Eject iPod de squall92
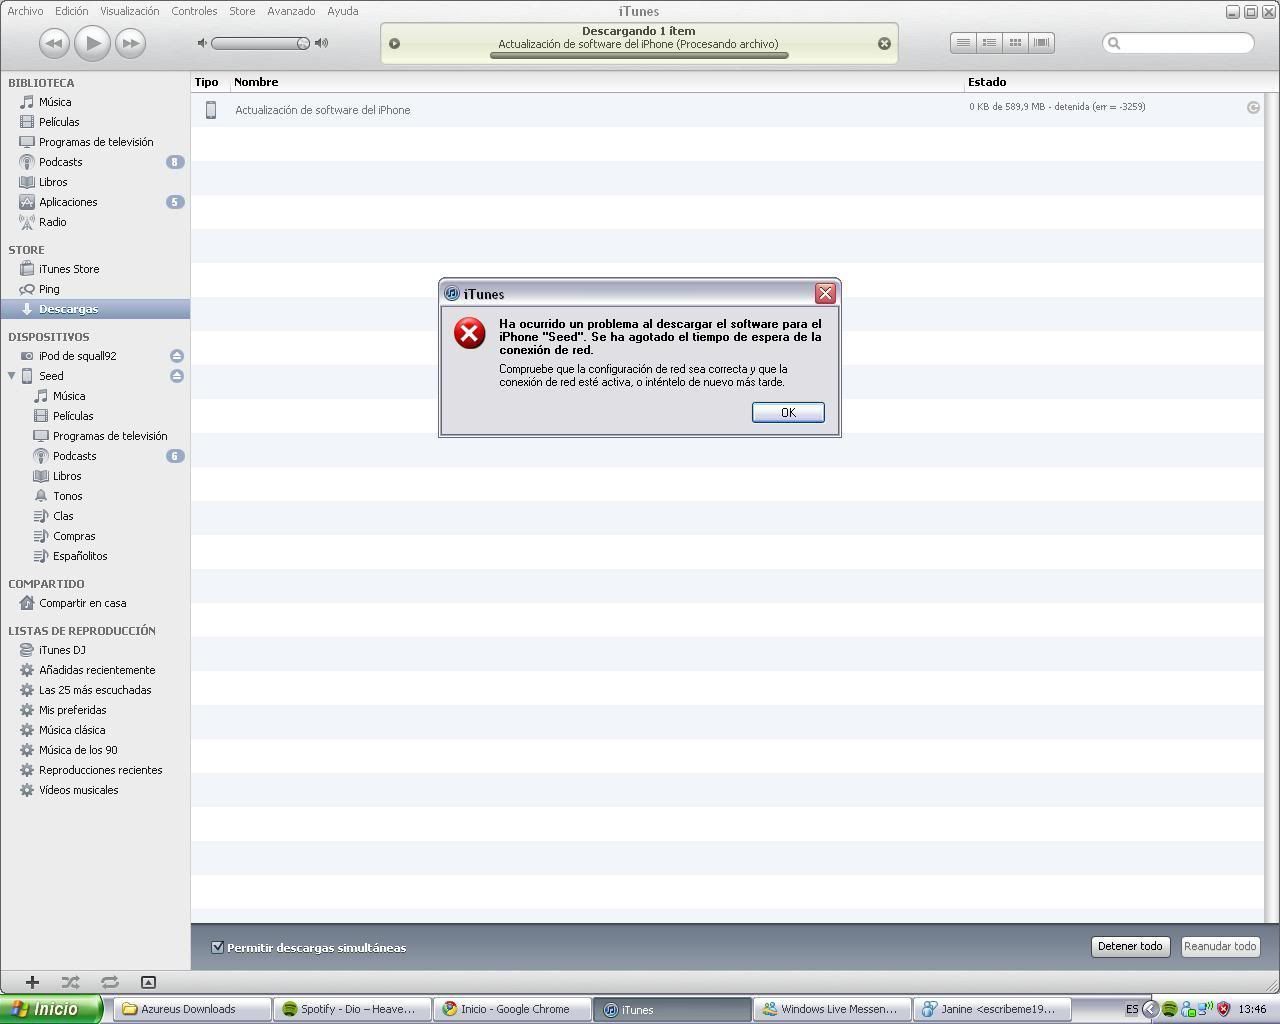This screenshot has height=1024, width=1280. tap(176, 356)
